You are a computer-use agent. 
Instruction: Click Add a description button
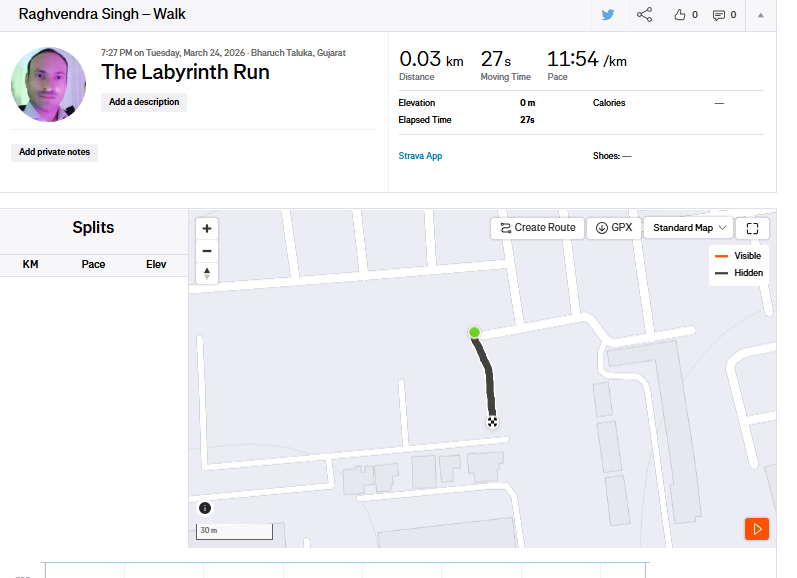(144, 102)
